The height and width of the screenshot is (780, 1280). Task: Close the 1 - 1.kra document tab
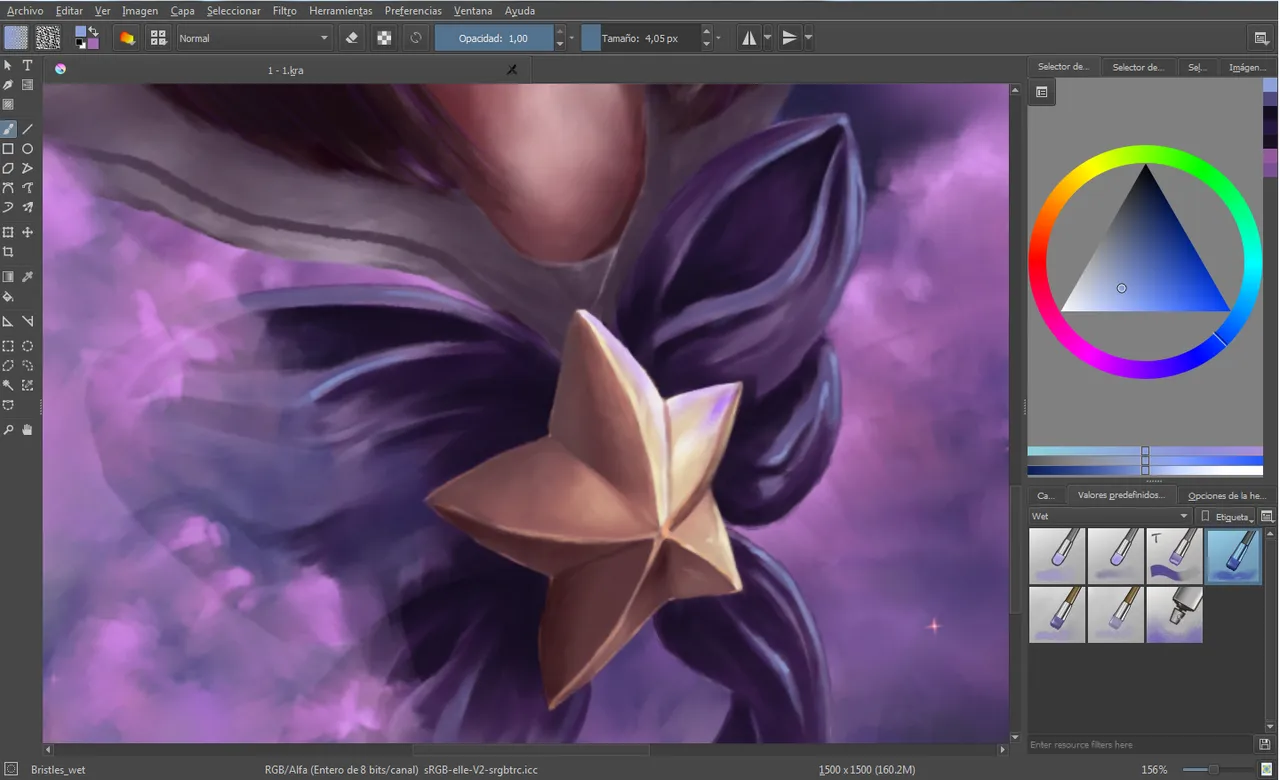[x=512, y=70]
